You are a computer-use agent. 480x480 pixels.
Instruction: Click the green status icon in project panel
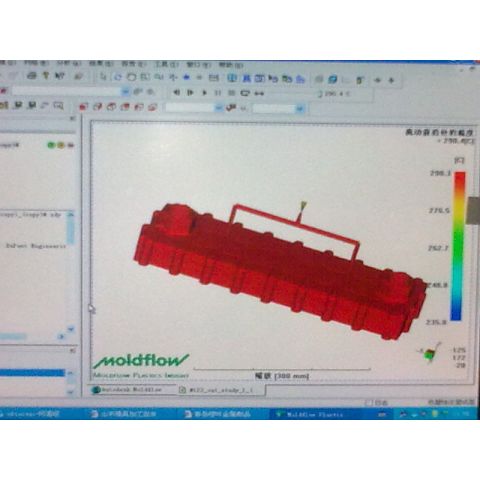tap(51, 145)
